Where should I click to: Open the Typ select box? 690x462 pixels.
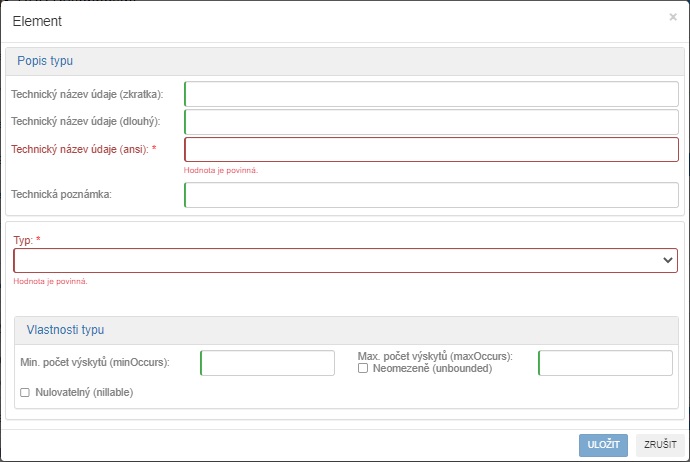(340, 260)
